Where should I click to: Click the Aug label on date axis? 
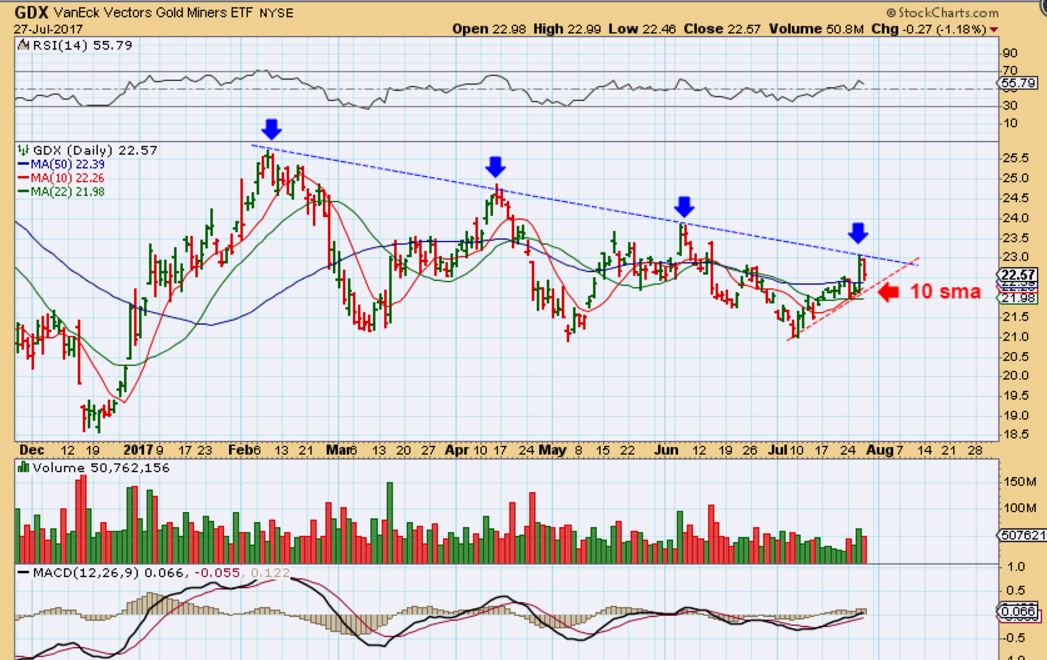click(x=879, y=450)
